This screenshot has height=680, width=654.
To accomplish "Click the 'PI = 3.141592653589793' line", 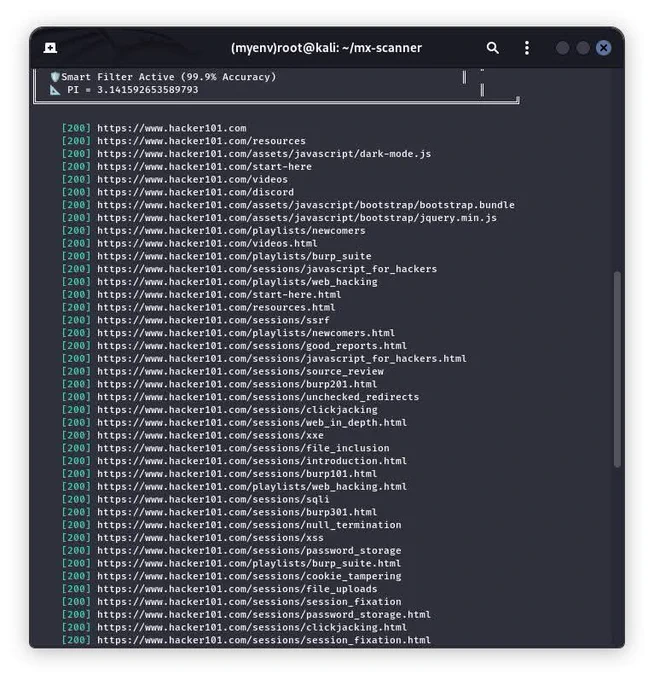I will 124,90.
